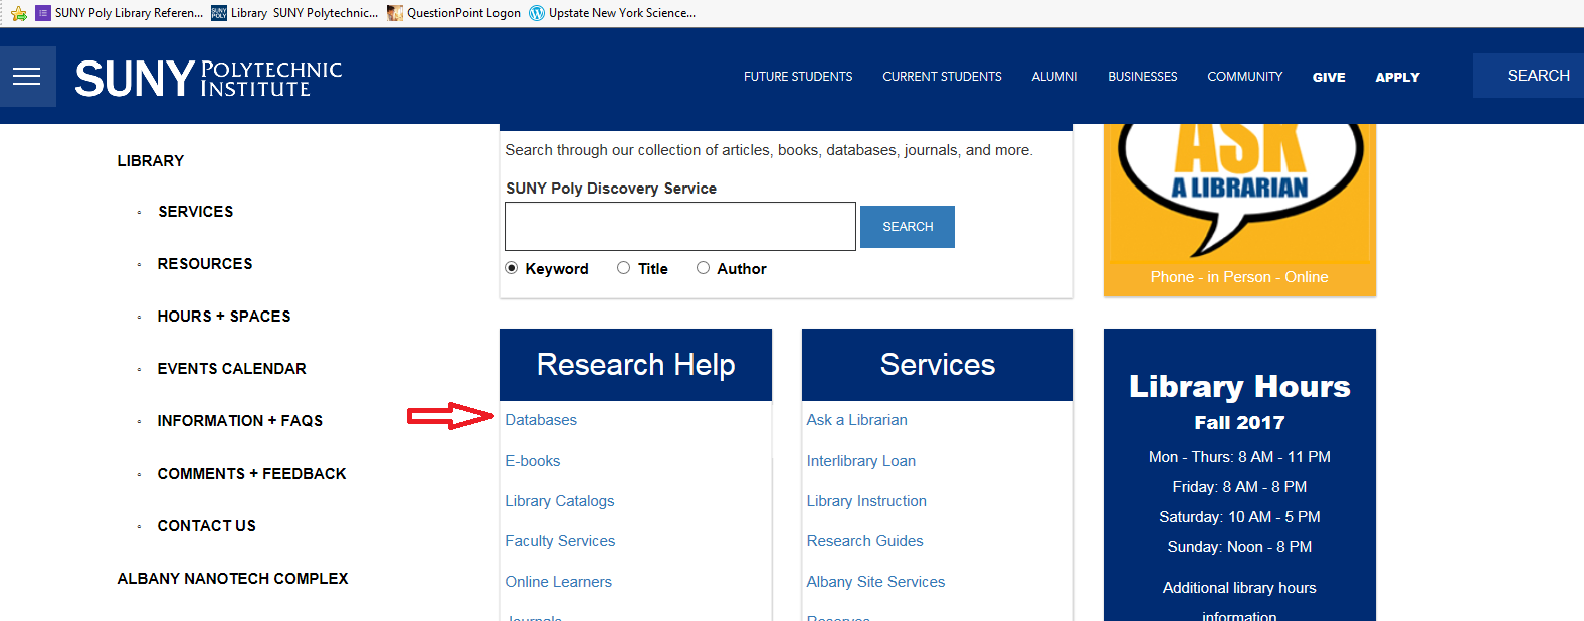Open Businesses menu item
Viewport: 1584px width, 621px height.
1142,77
